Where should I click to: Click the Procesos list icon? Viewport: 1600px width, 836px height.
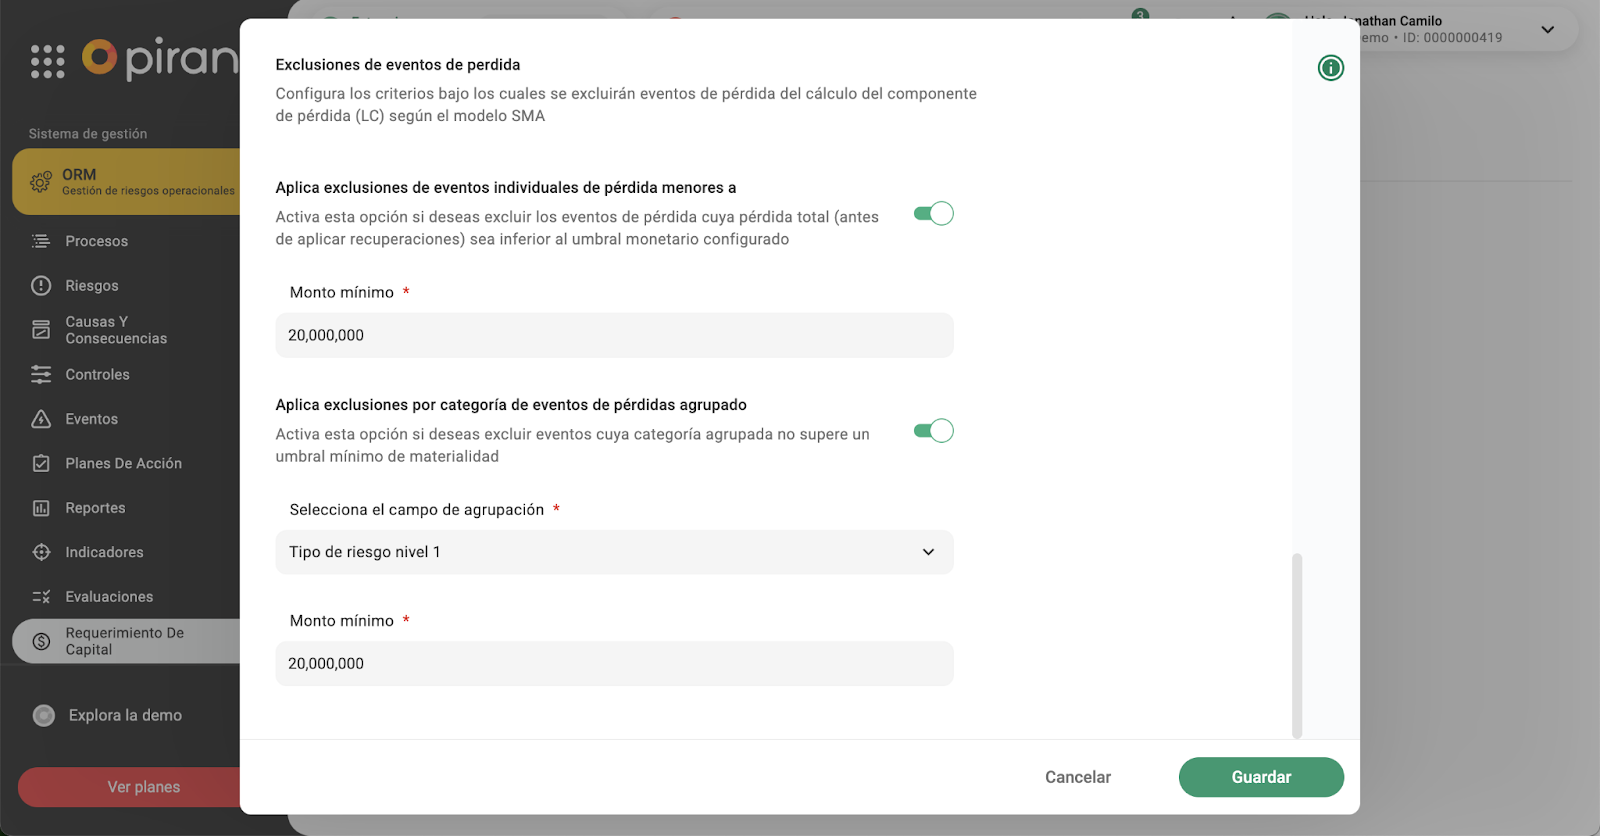point(41,241)
